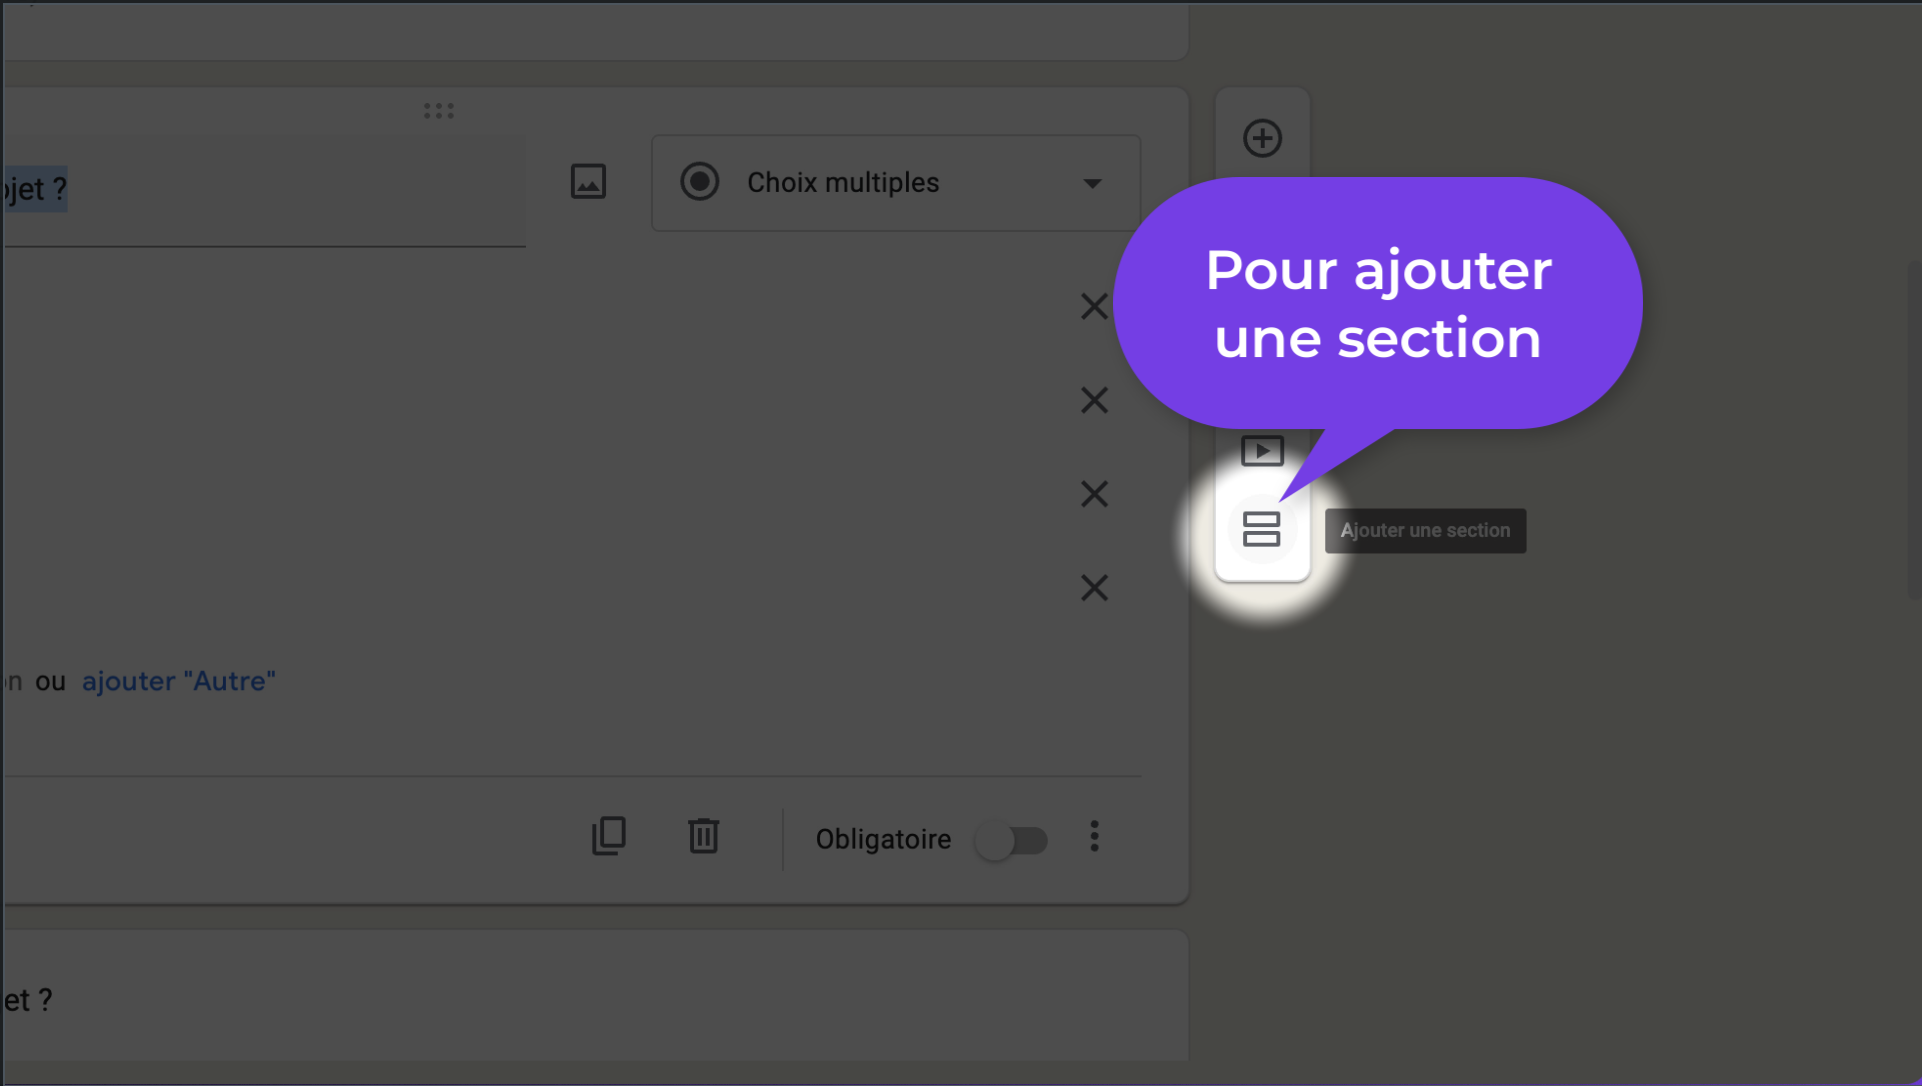Delete the question with trash icon

(703, 836)
